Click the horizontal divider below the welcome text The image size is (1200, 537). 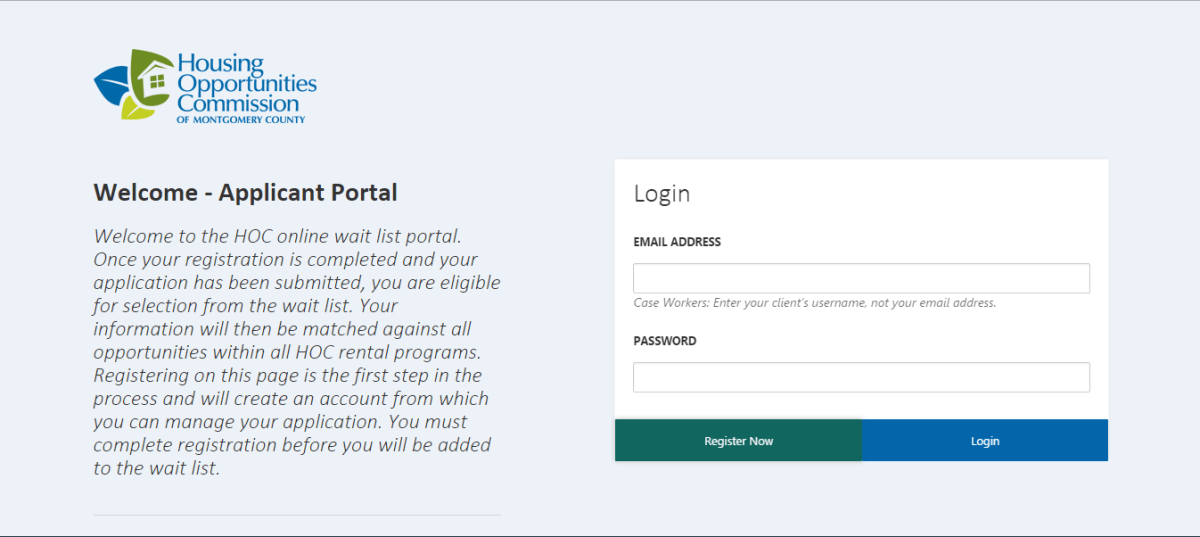pos(297,515)
